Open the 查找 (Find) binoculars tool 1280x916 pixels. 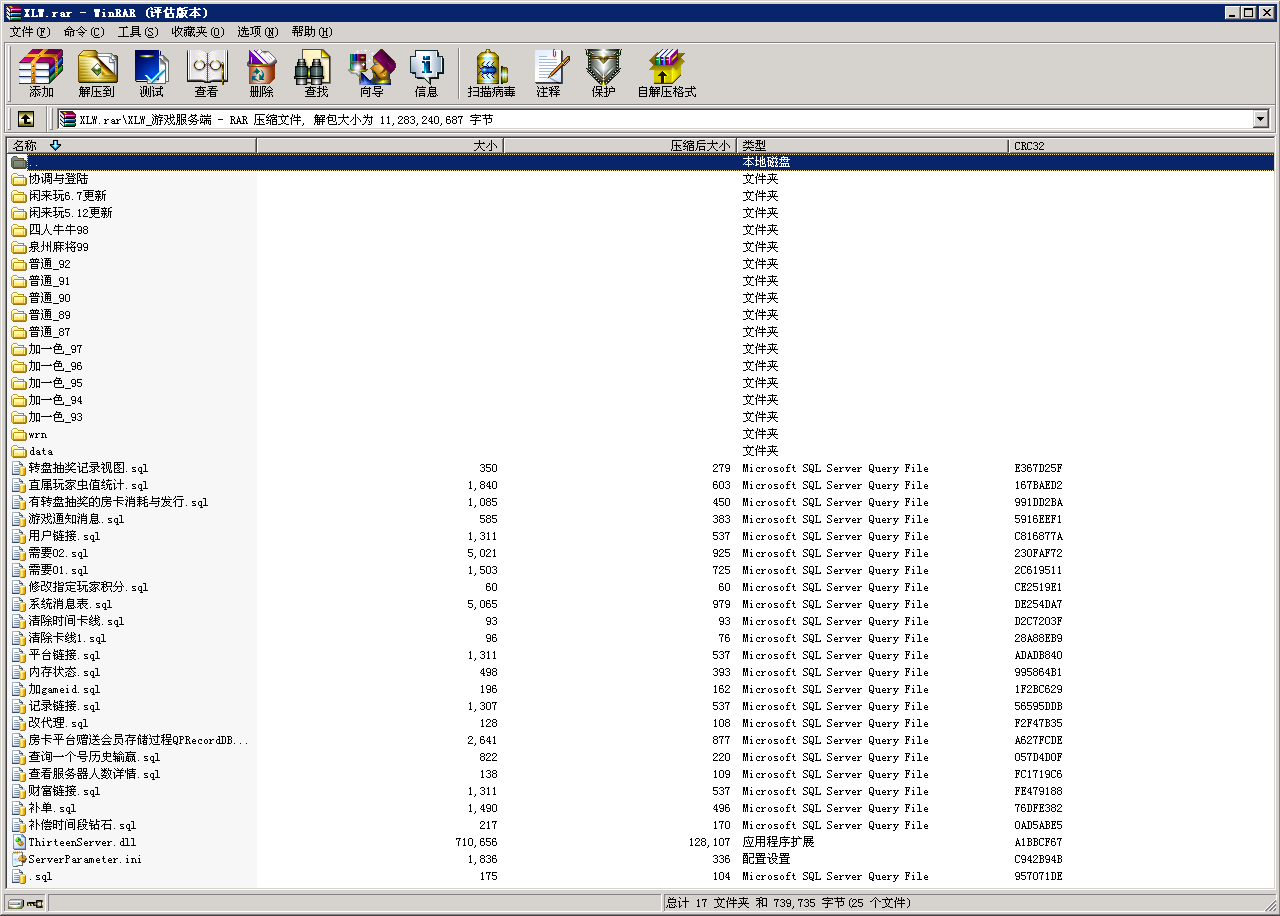click(316, 74)
